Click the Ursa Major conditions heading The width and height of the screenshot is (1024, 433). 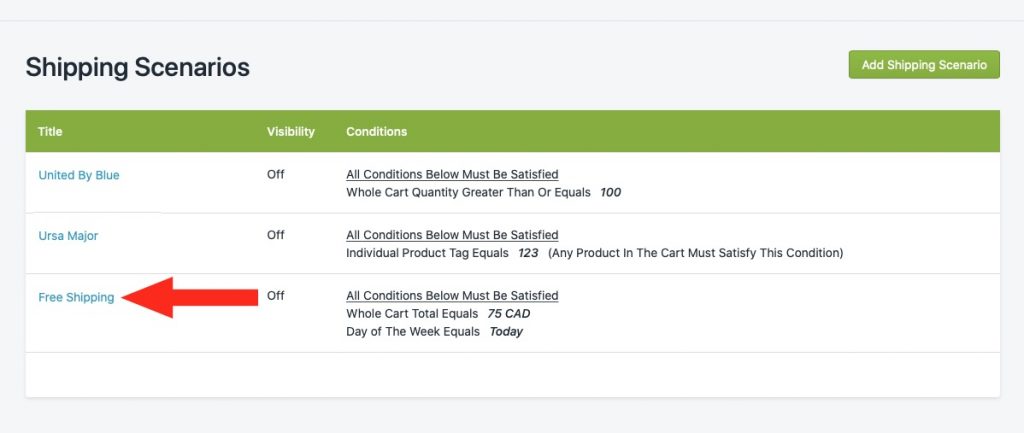453,235
